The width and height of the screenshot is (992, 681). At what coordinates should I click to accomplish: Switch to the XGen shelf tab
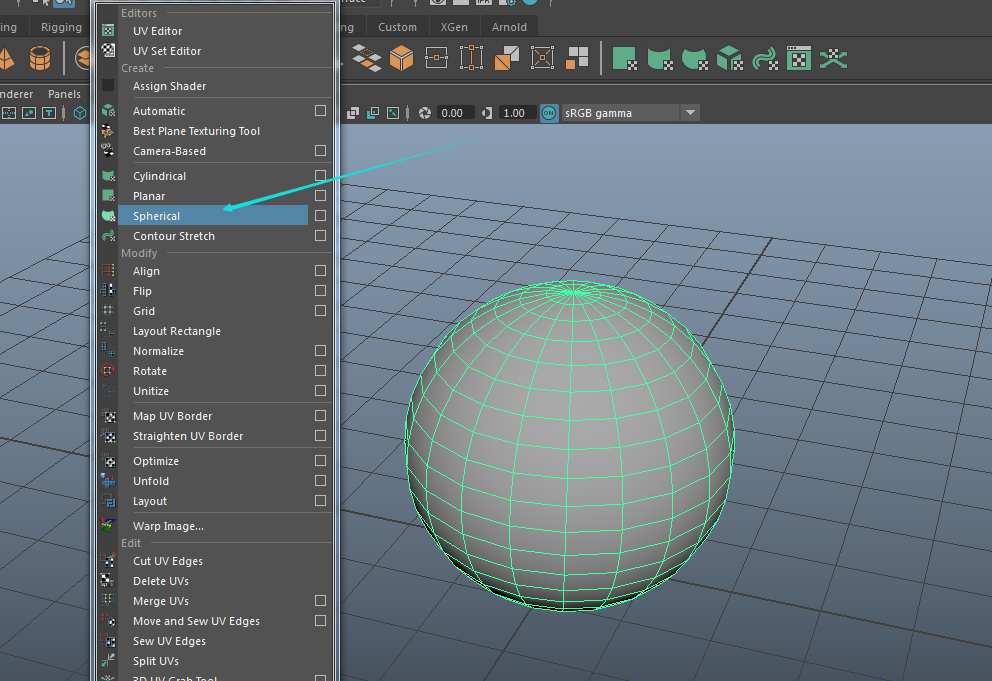pyautogui.click(x=453, y=27)
